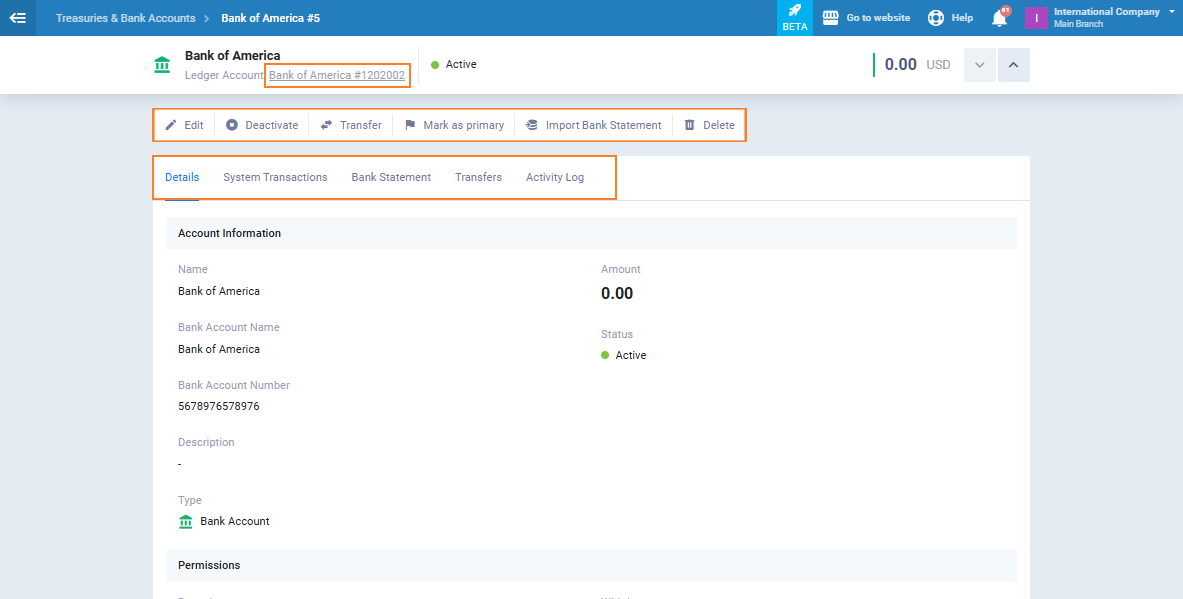Click the Permissions section header
This screenshot has height=599, width=1183.
pyautogui.click(x=592, y=565)
